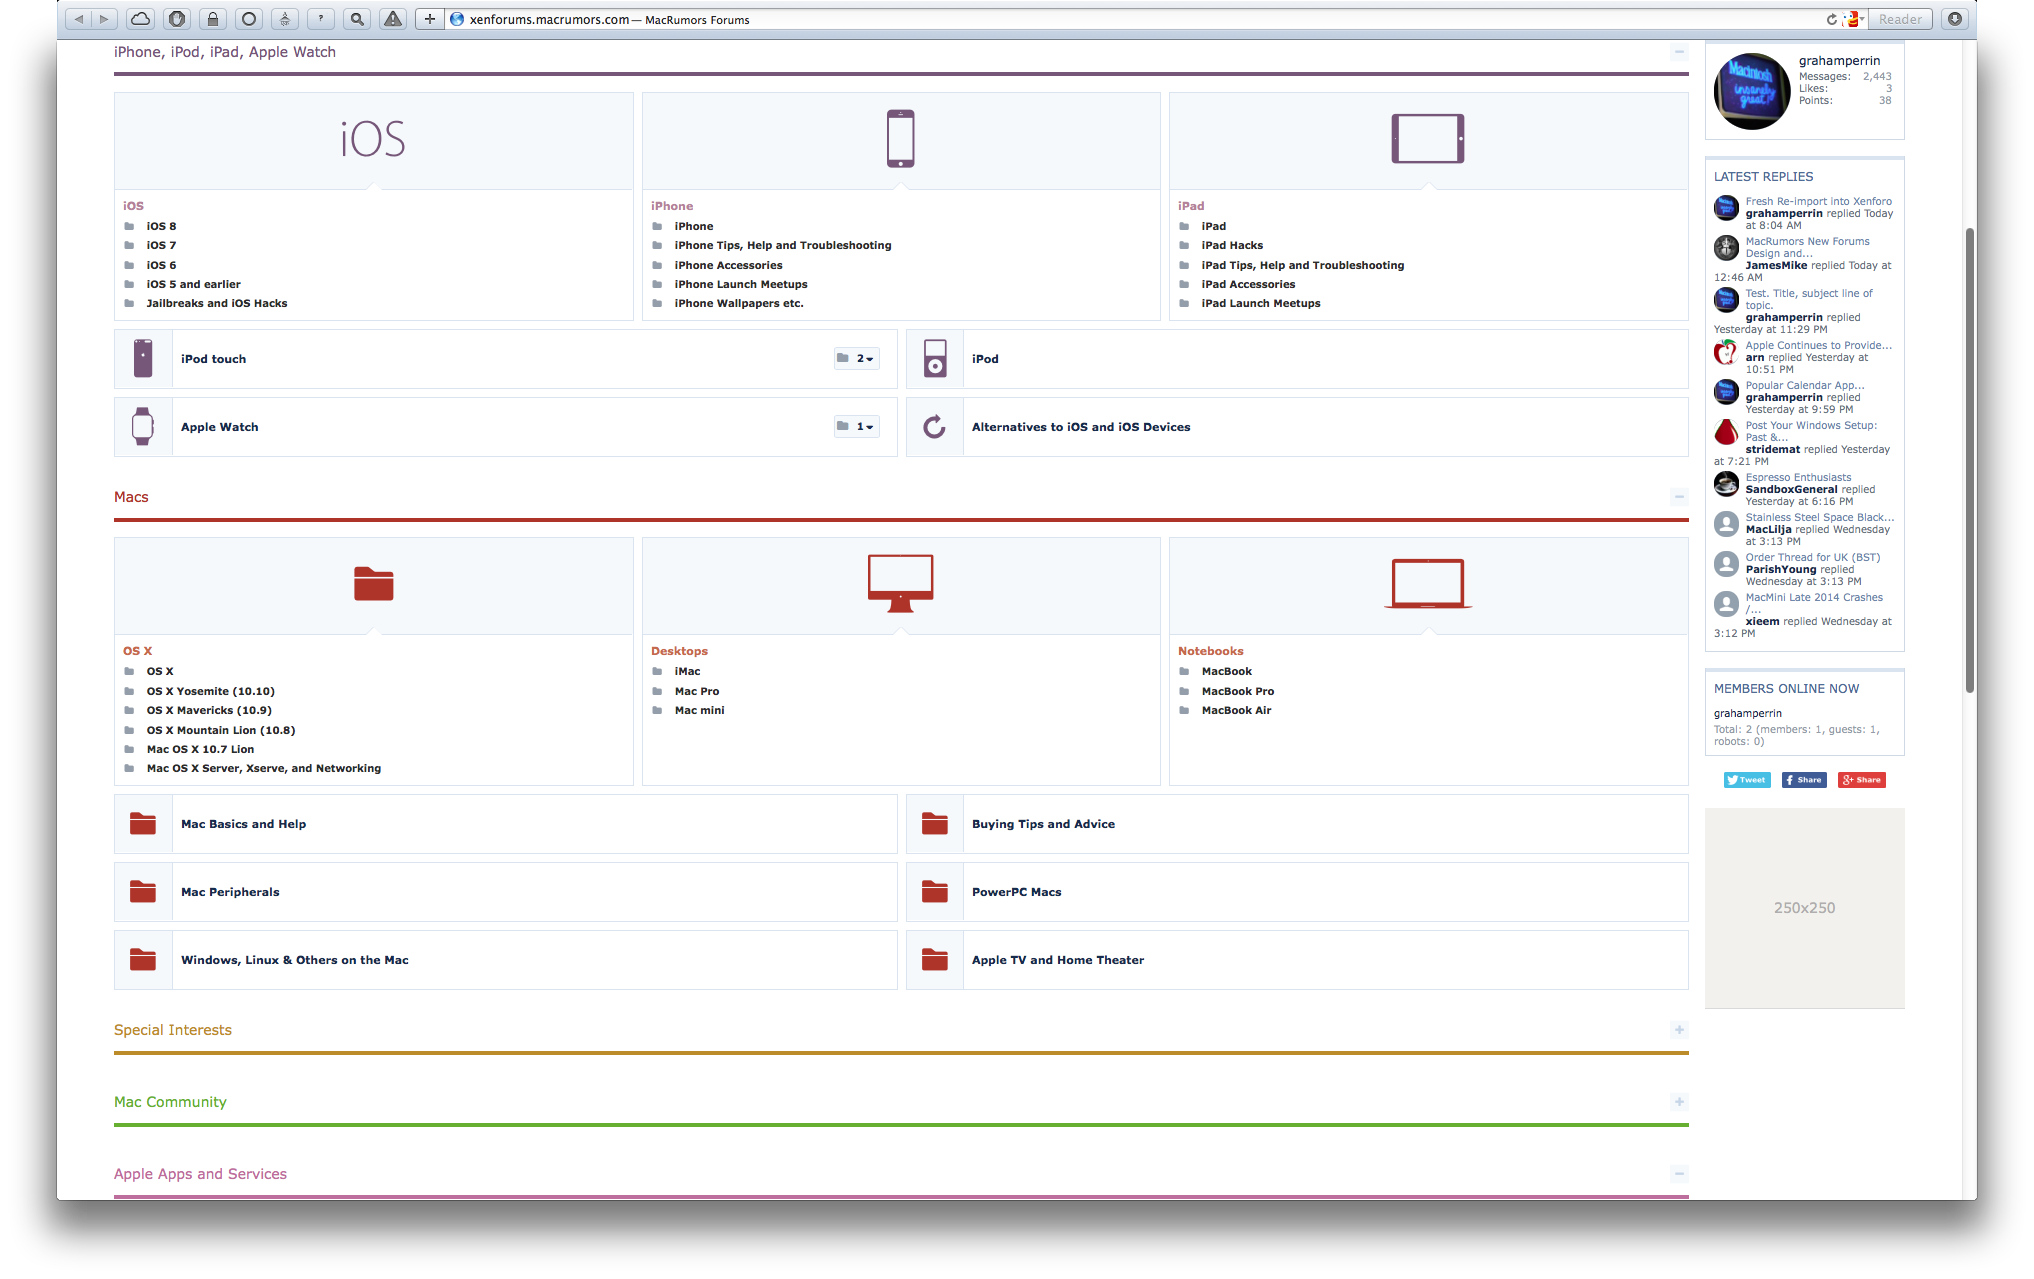
Task: Open Stainless Steel Space Black thread
Action: 1819,517
